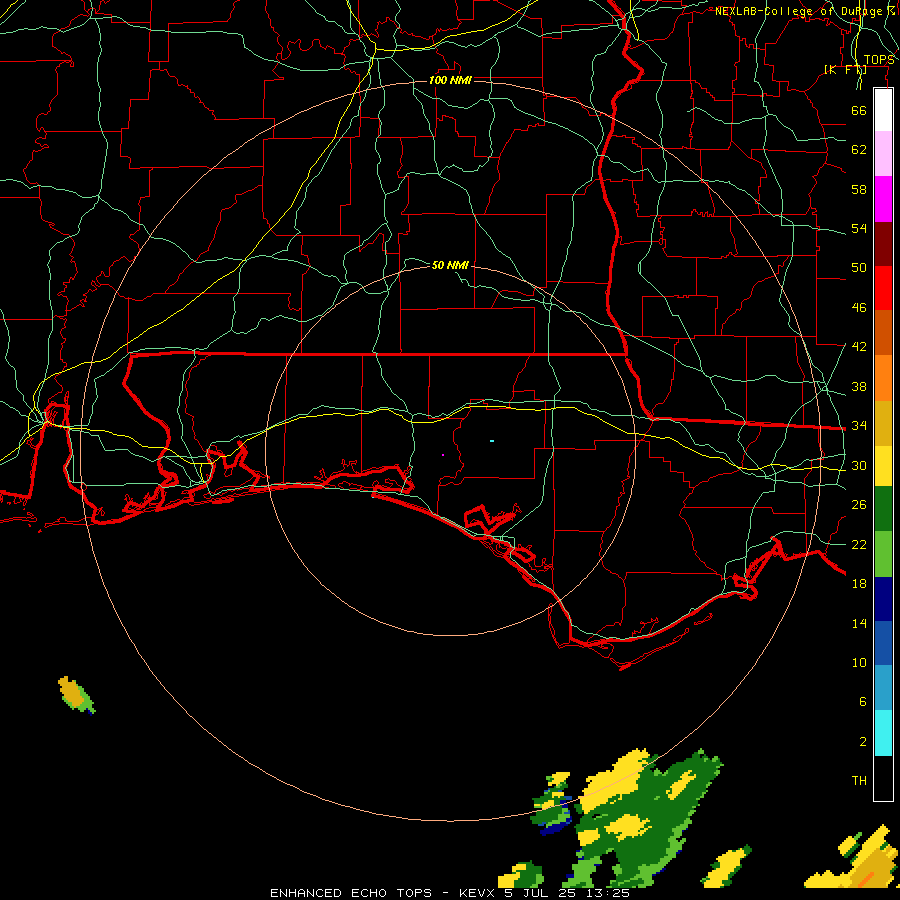Click the bright red legend swatch
The height and width of the screenshot is (900, 900).
click(x=883, y=288)
